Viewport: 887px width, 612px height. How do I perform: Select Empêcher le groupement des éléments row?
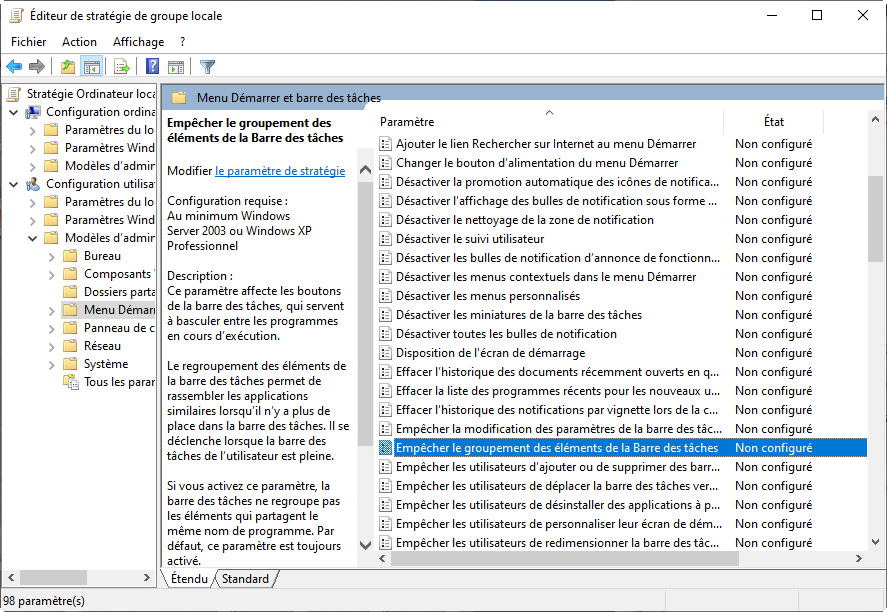point(622,448)
